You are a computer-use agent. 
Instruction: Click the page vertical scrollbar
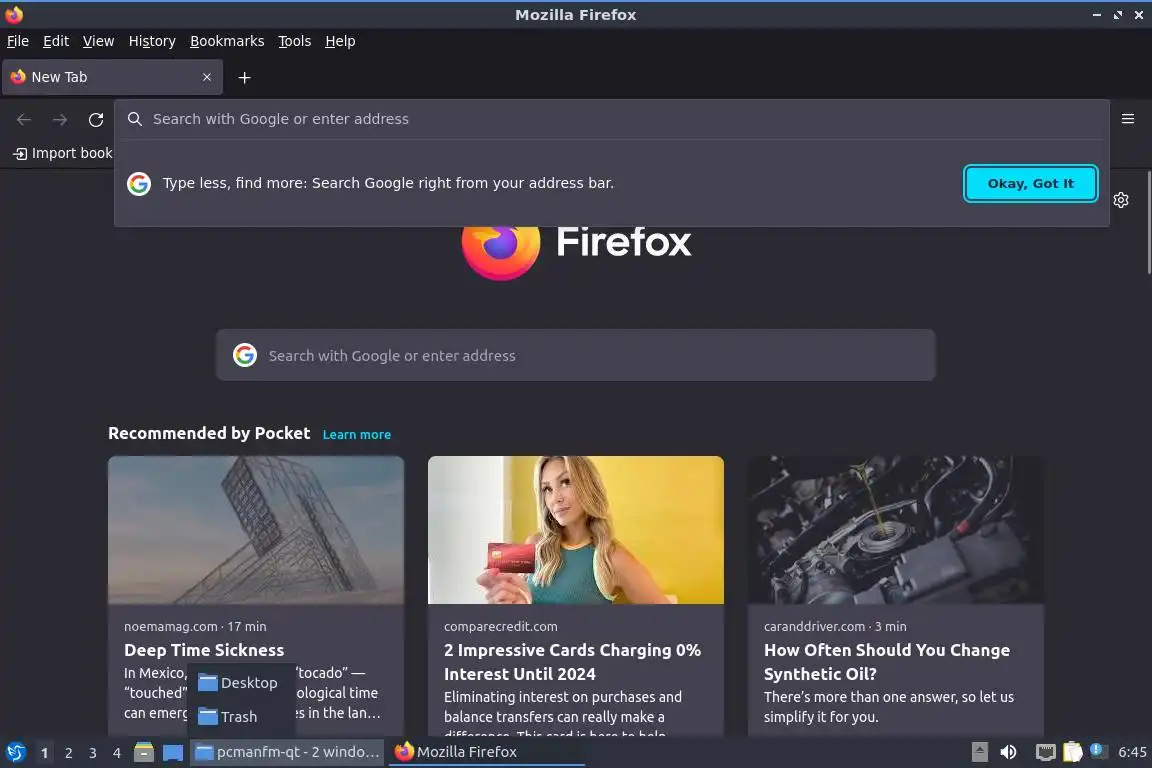click(1148, 223)
